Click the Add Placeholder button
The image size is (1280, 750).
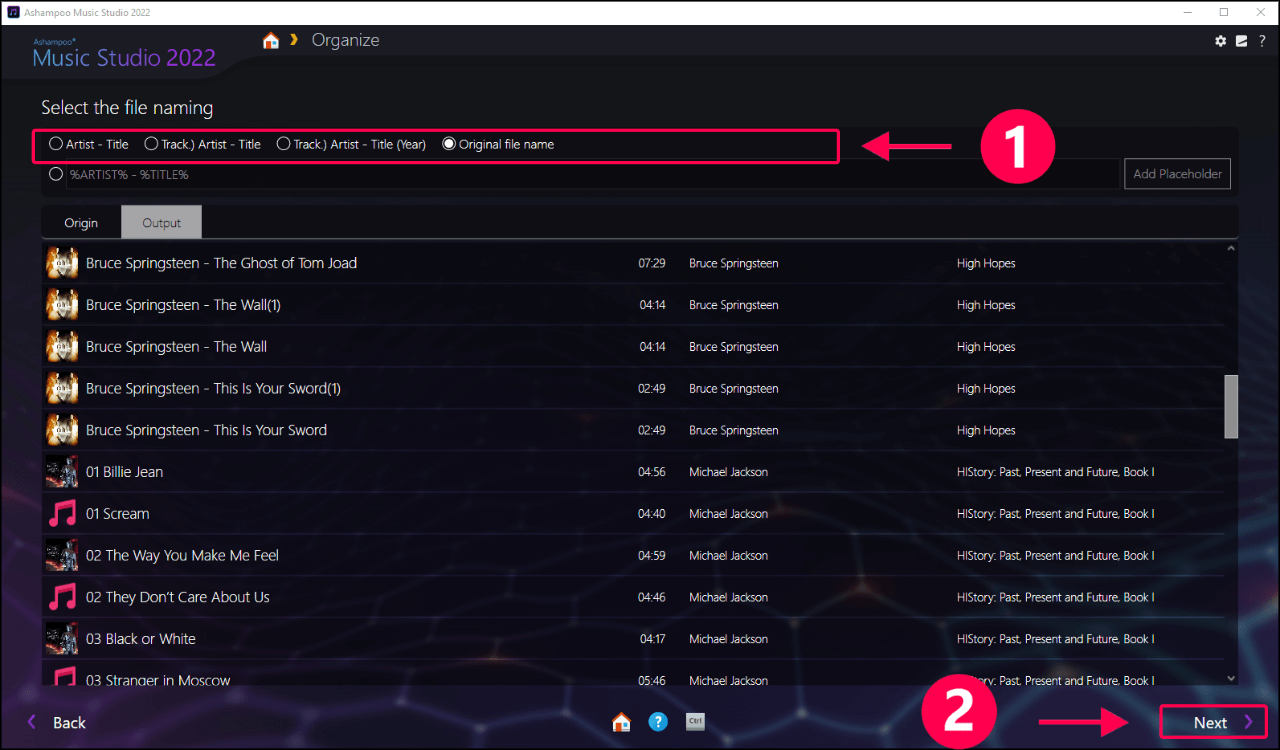1177,174
